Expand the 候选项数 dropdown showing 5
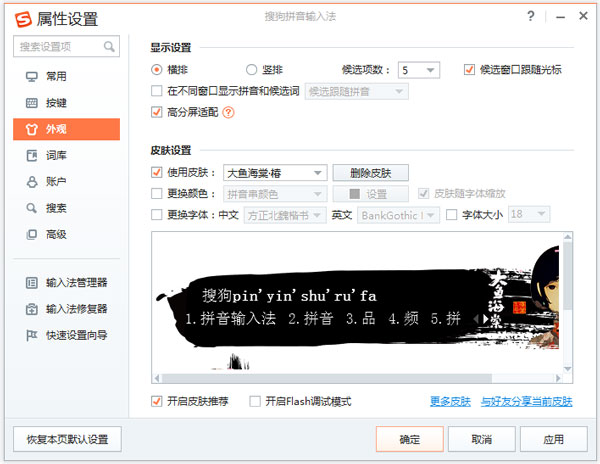 [419, 70]
